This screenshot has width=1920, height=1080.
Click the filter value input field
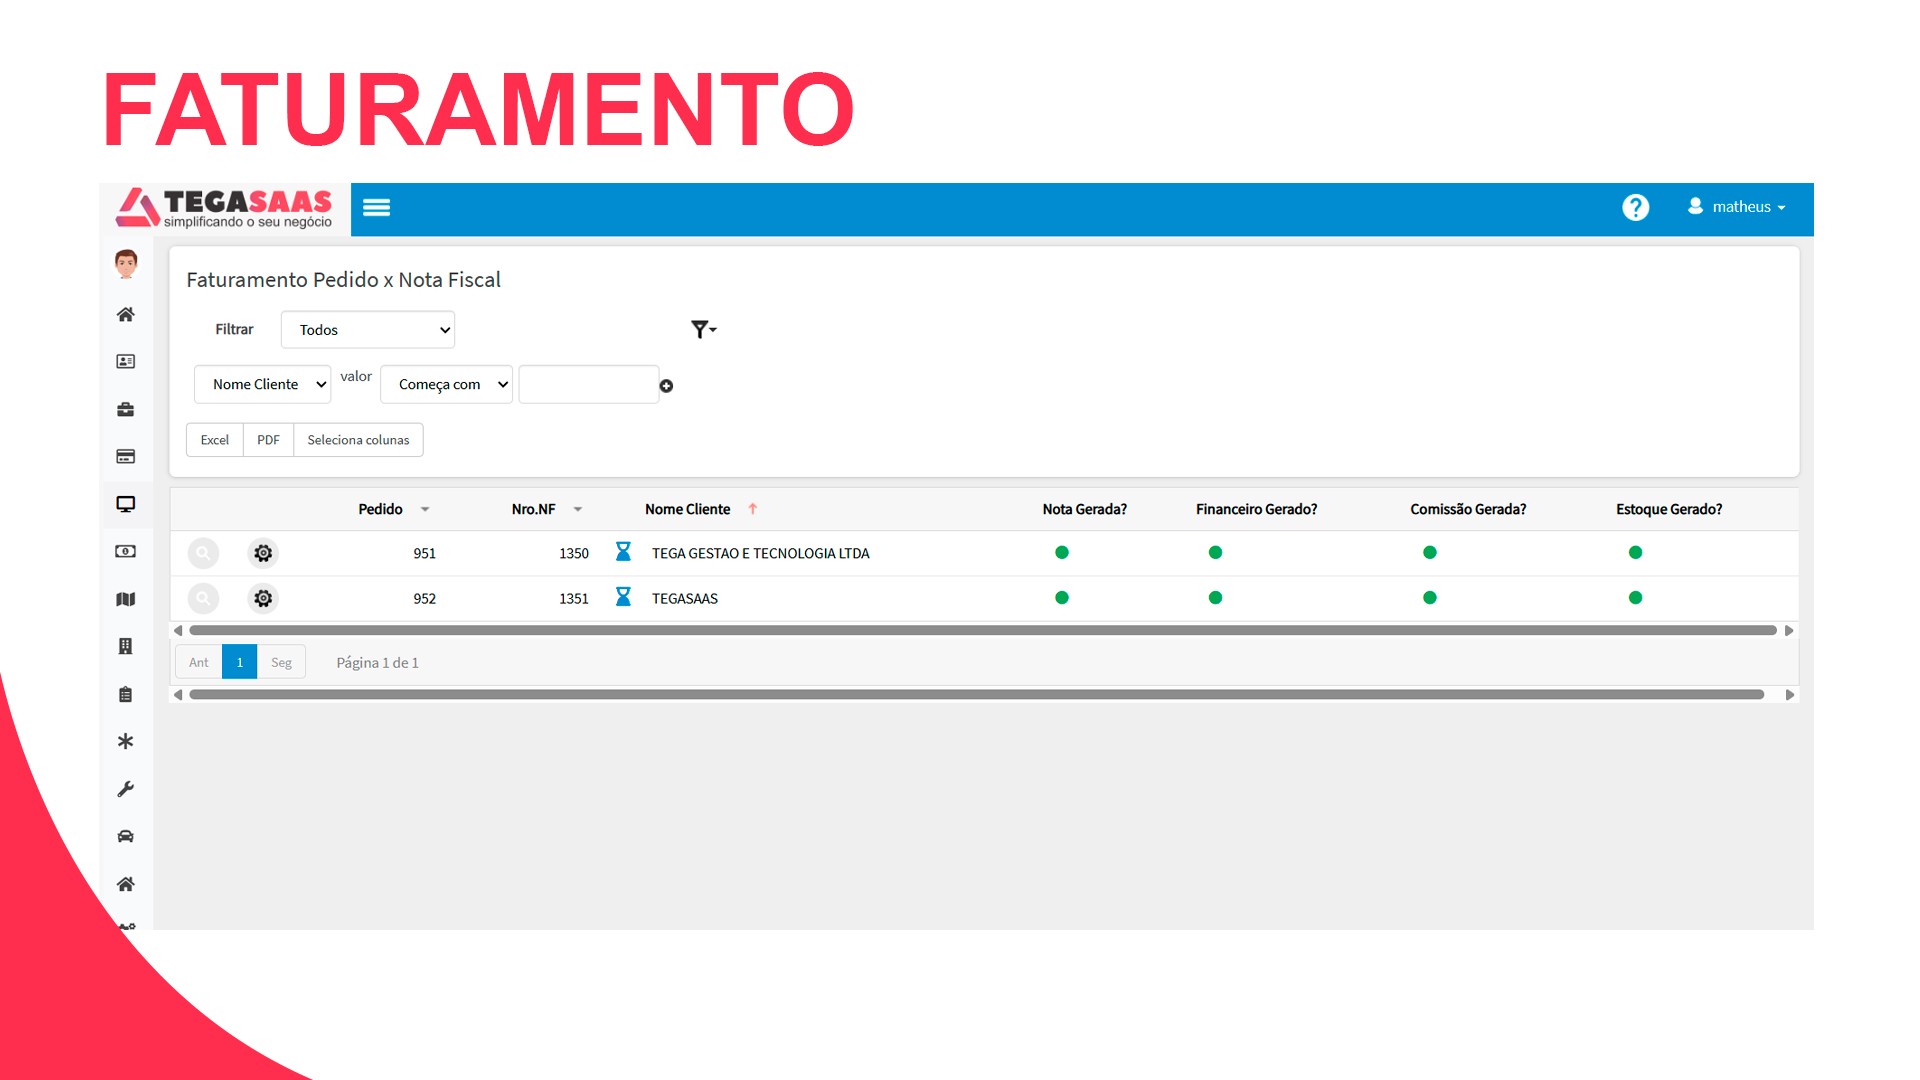click(x=589, y=384)
